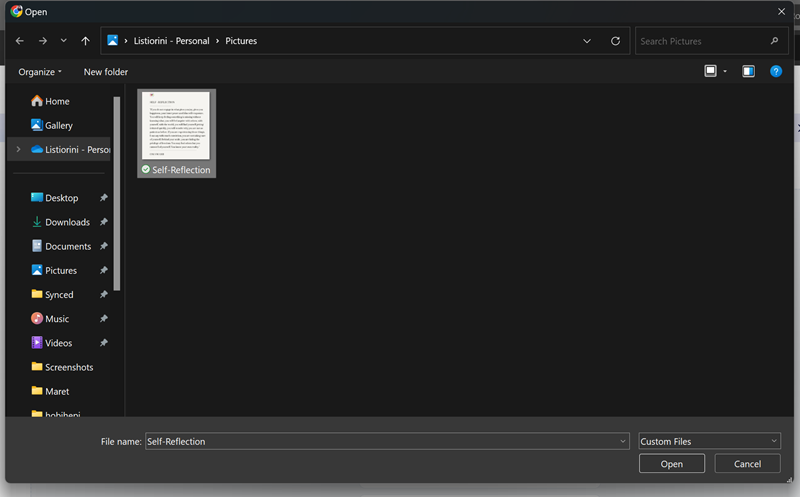Expand the address bar history dropdown
The width and height of the screenshot is (800, 497).
click(587, 41)
